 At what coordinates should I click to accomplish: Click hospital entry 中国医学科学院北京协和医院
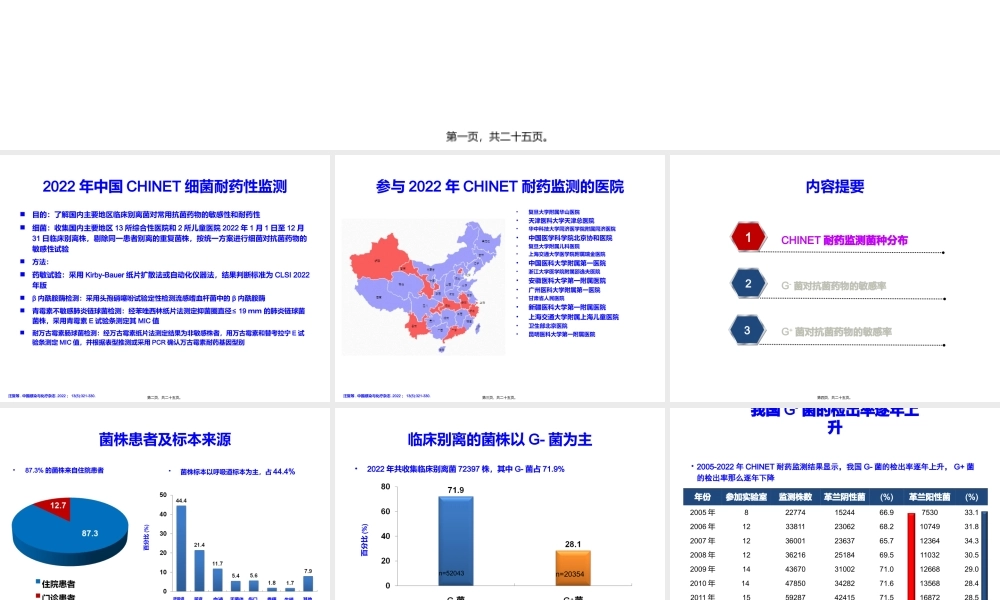click(x=570, y=238)
